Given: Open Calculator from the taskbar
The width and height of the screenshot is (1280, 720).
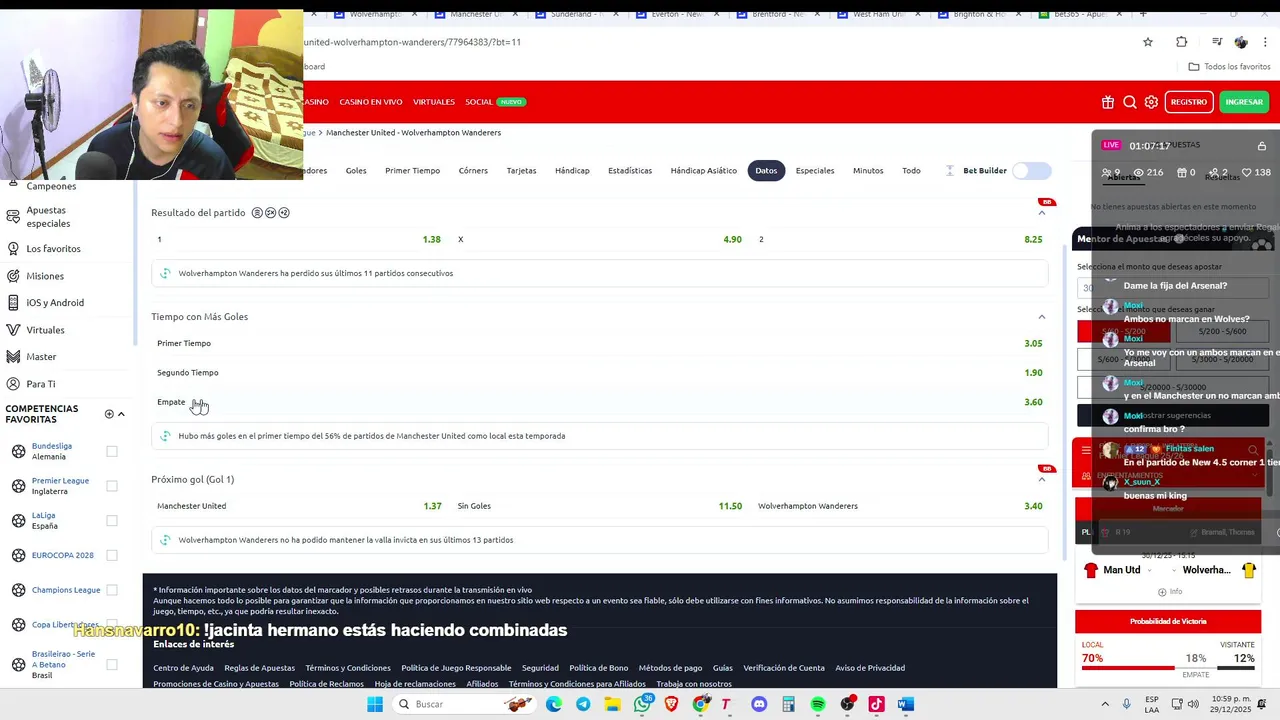Looking at the screenshot, I should coord(788,704).
